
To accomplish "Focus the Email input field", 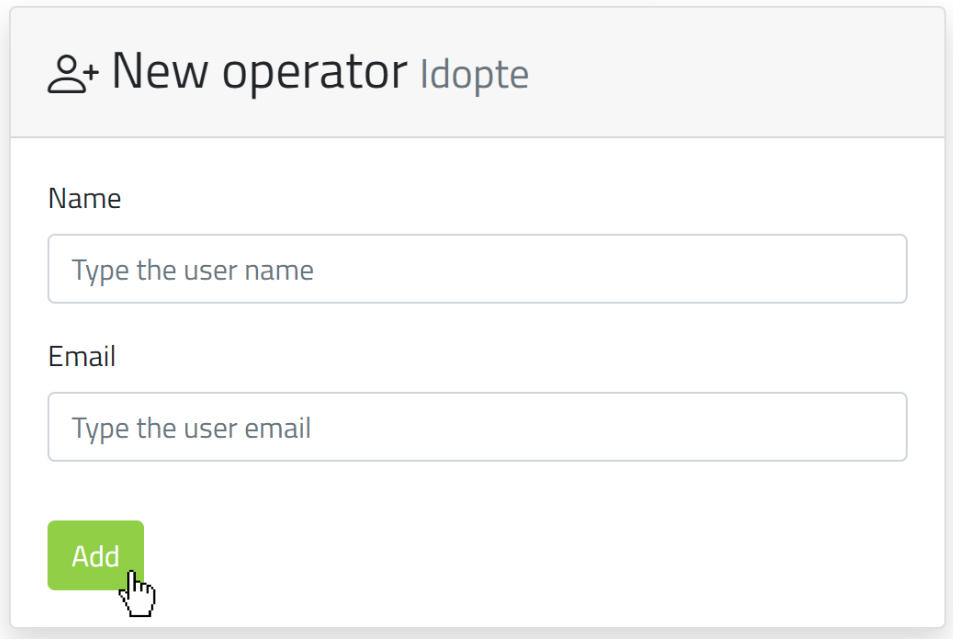I will tap(477, 427).
